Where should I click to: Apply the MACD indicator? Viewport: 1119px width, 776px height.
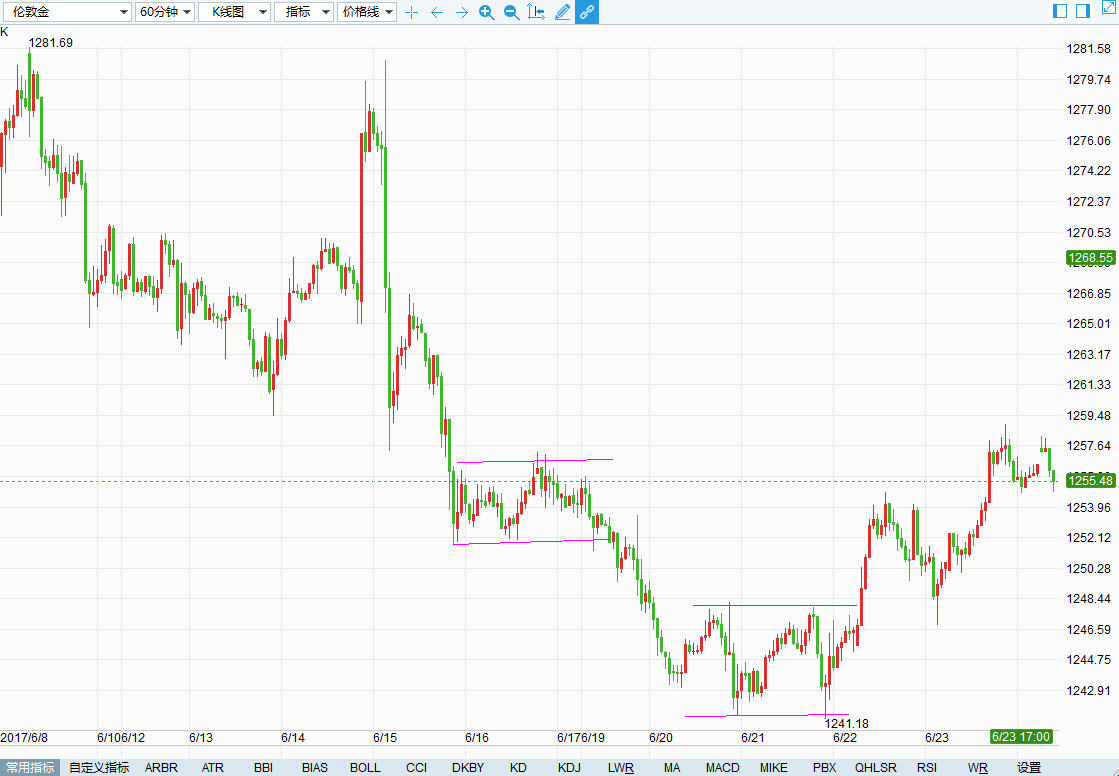coord(722,768)
